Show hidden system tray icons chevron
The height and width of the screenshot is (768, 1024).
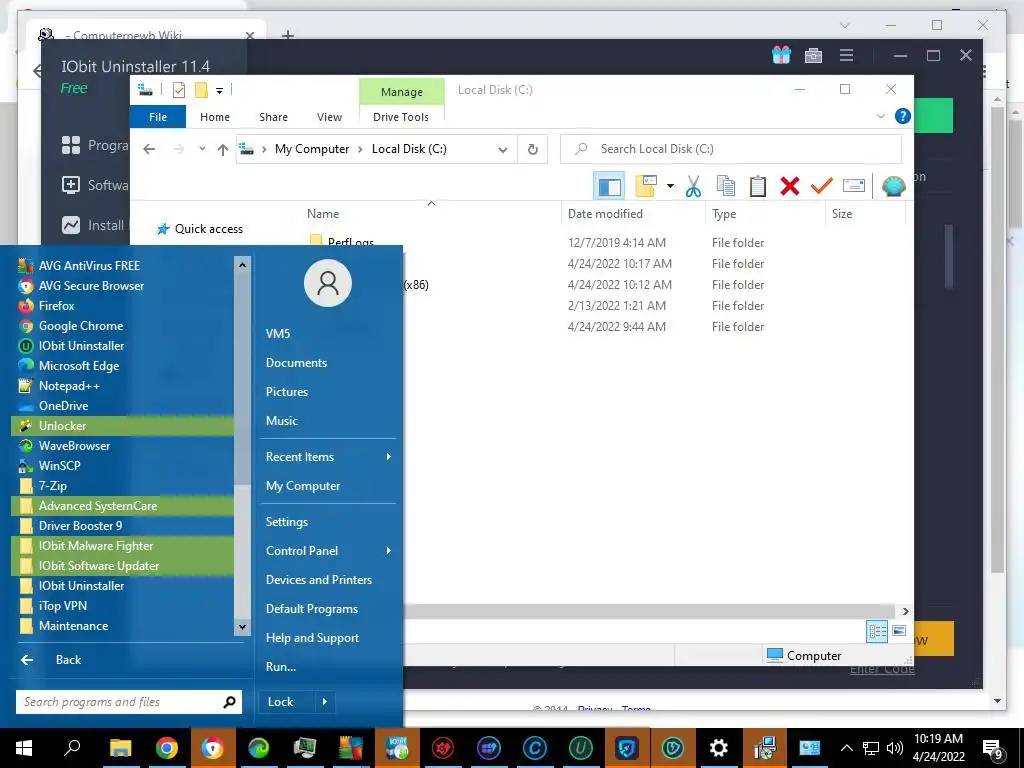pyautogui.click(x=846, y=748)
